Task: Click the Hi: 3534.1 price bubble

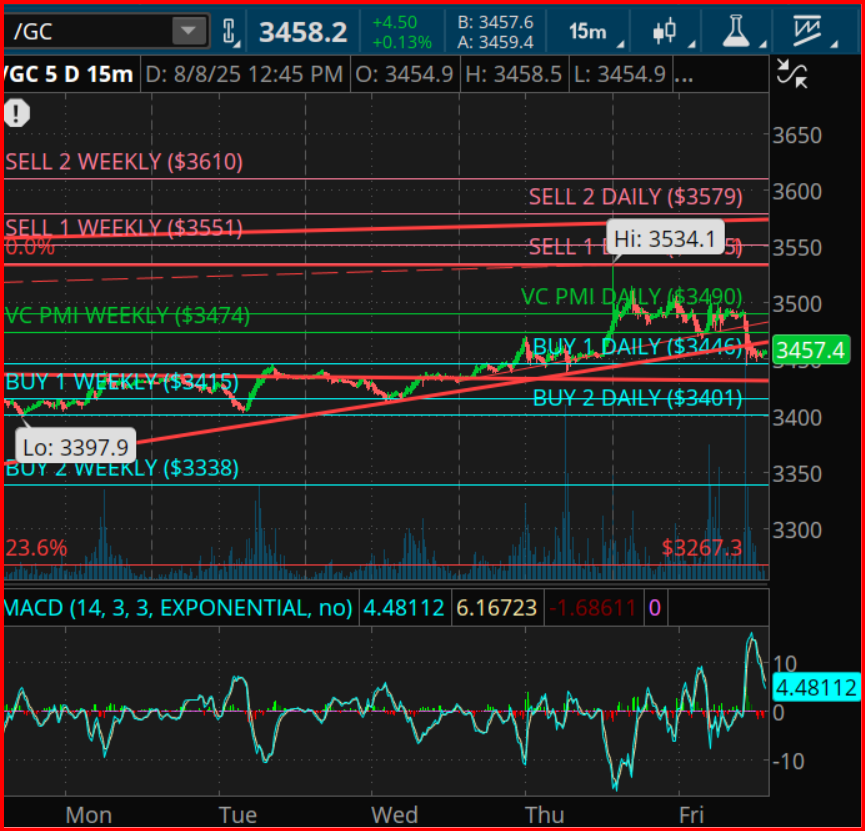Action: click(664, 239)
